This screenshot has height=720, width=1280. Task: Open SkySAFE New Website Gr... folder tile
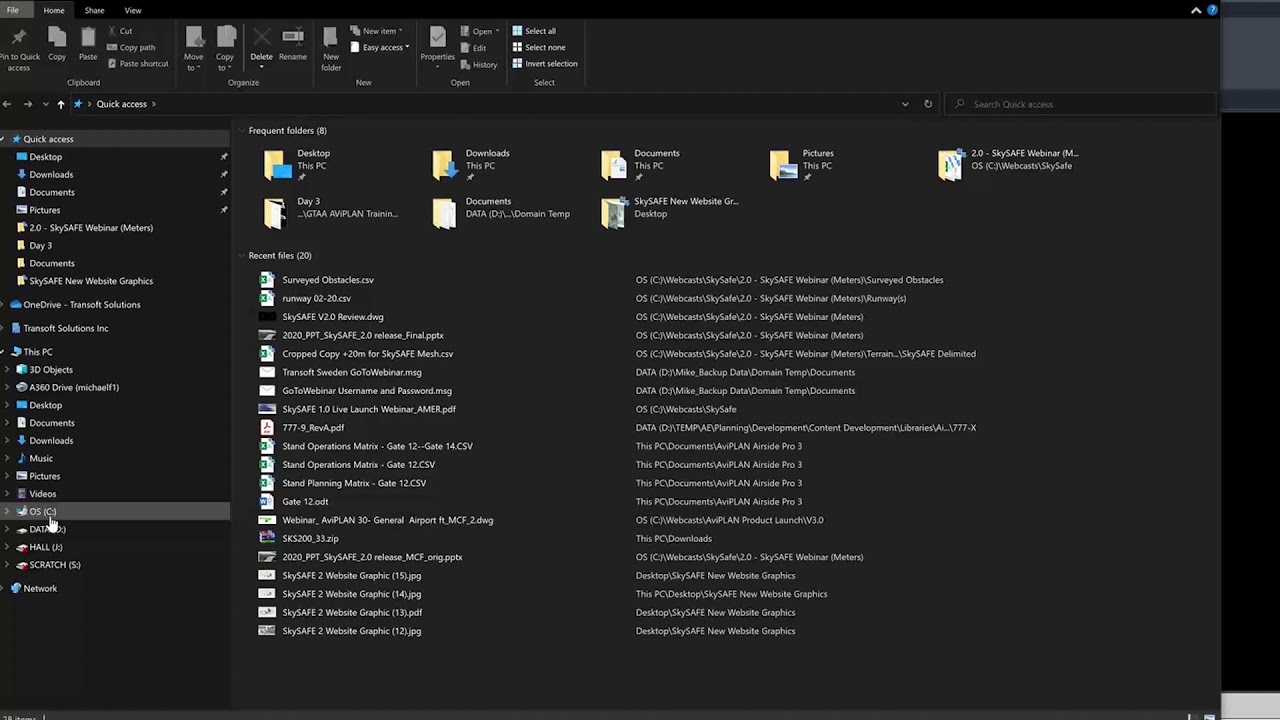coord(670,212)
